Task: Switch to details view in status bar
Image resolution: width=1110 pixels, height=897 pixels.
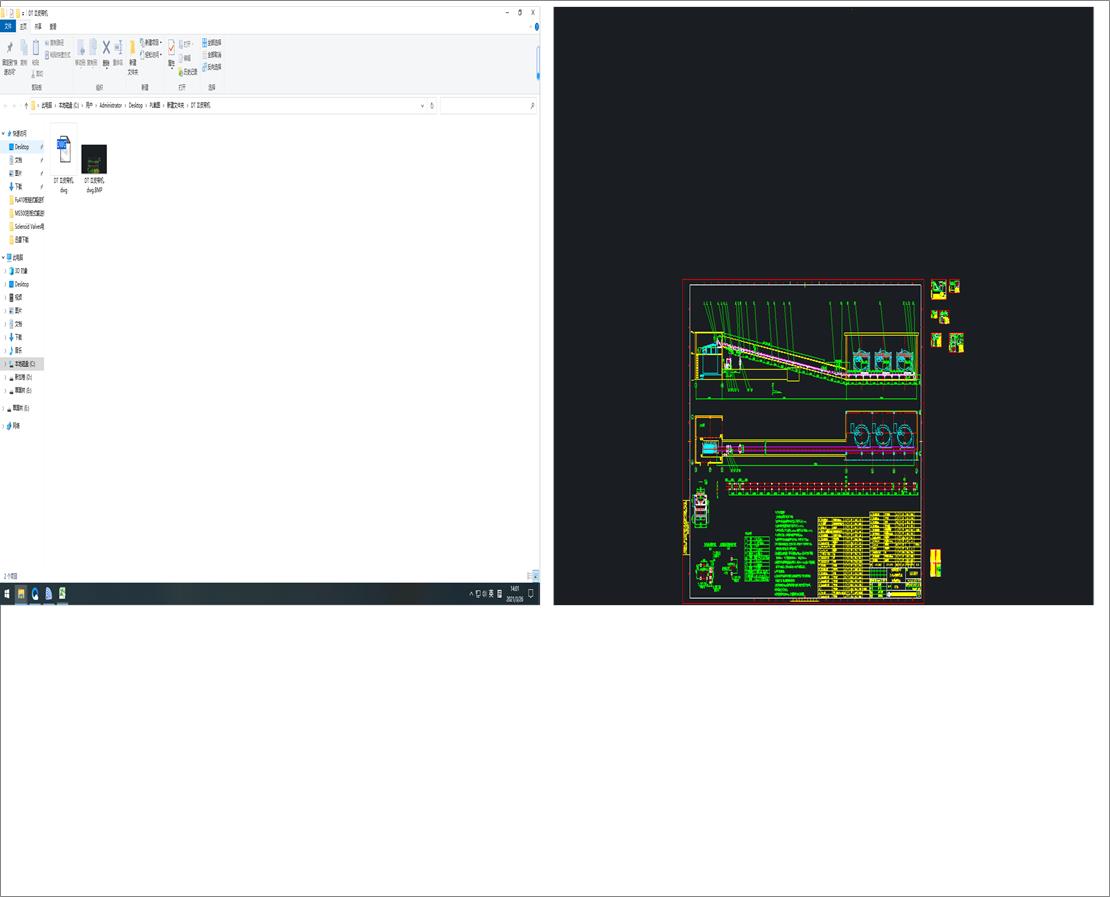Action: (x=527, y=576)
